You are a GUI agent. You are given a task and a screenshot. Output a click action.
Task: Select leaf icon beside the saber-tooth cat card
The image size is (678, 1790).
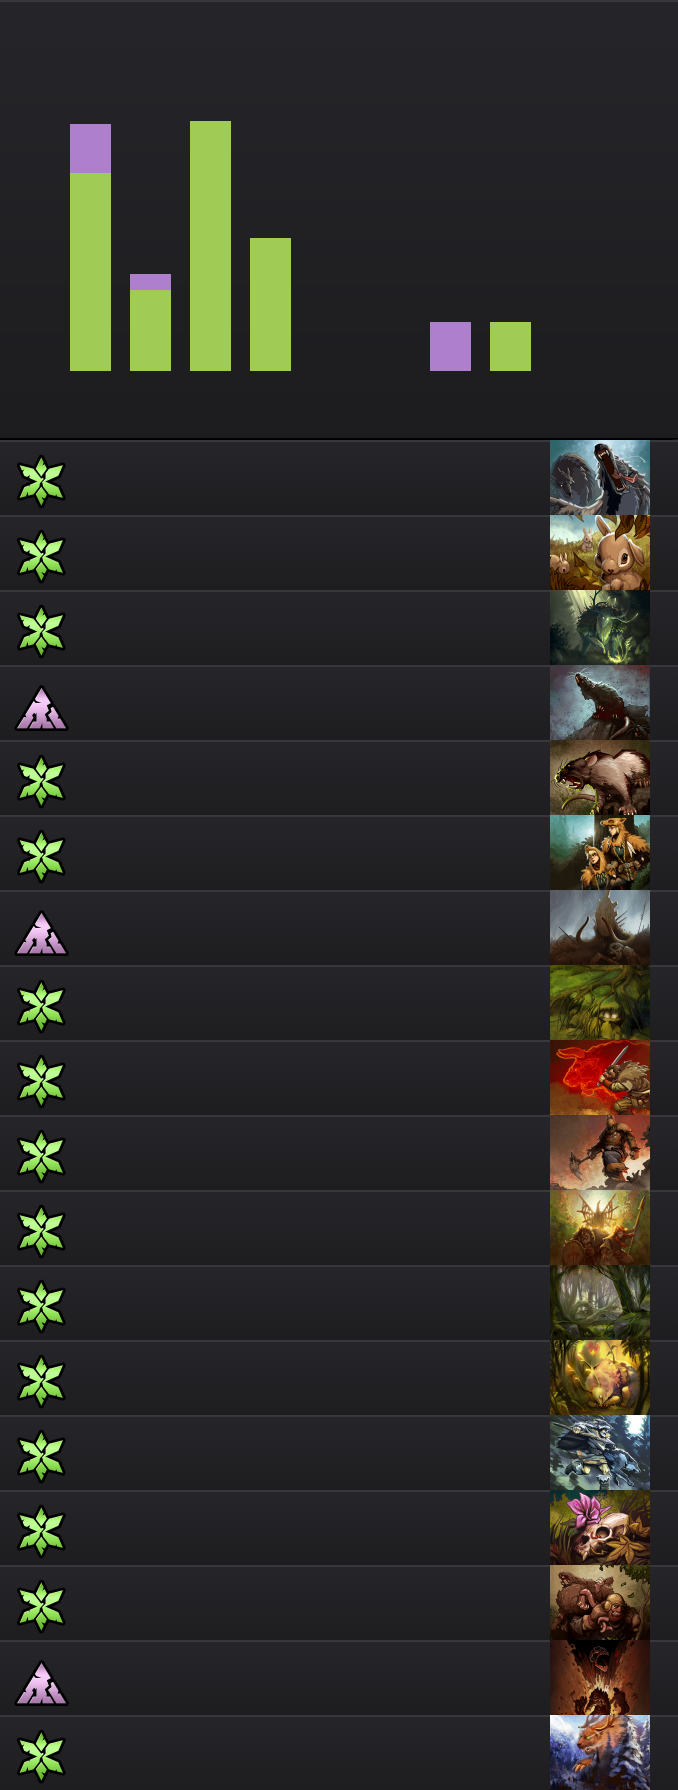click(x=41, y=781)
